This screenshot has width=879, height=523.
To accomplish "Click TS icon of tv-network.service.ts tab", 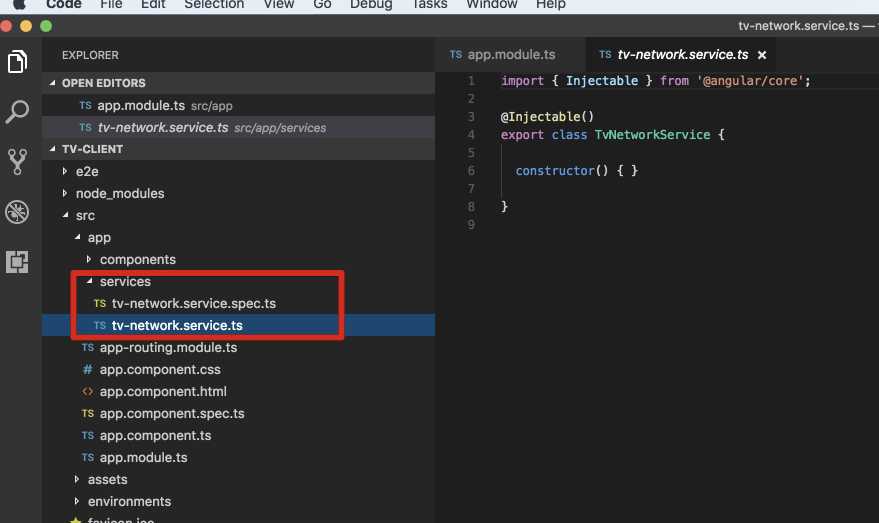I will (x=605, y=54).
